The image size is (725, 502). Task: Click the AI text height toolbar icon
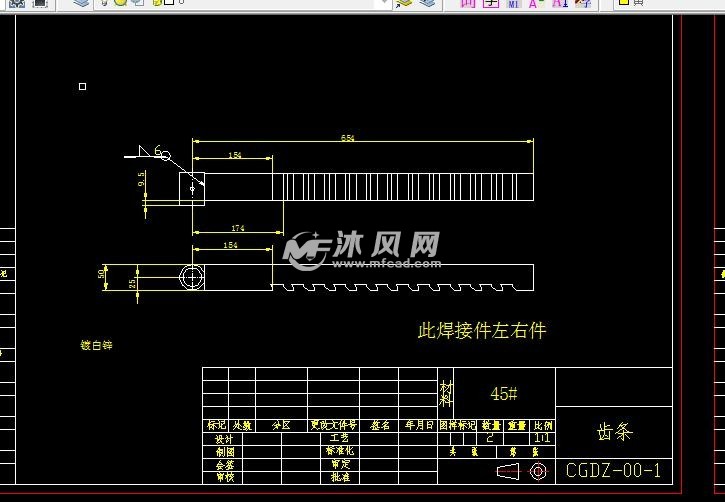click(560, 3)
